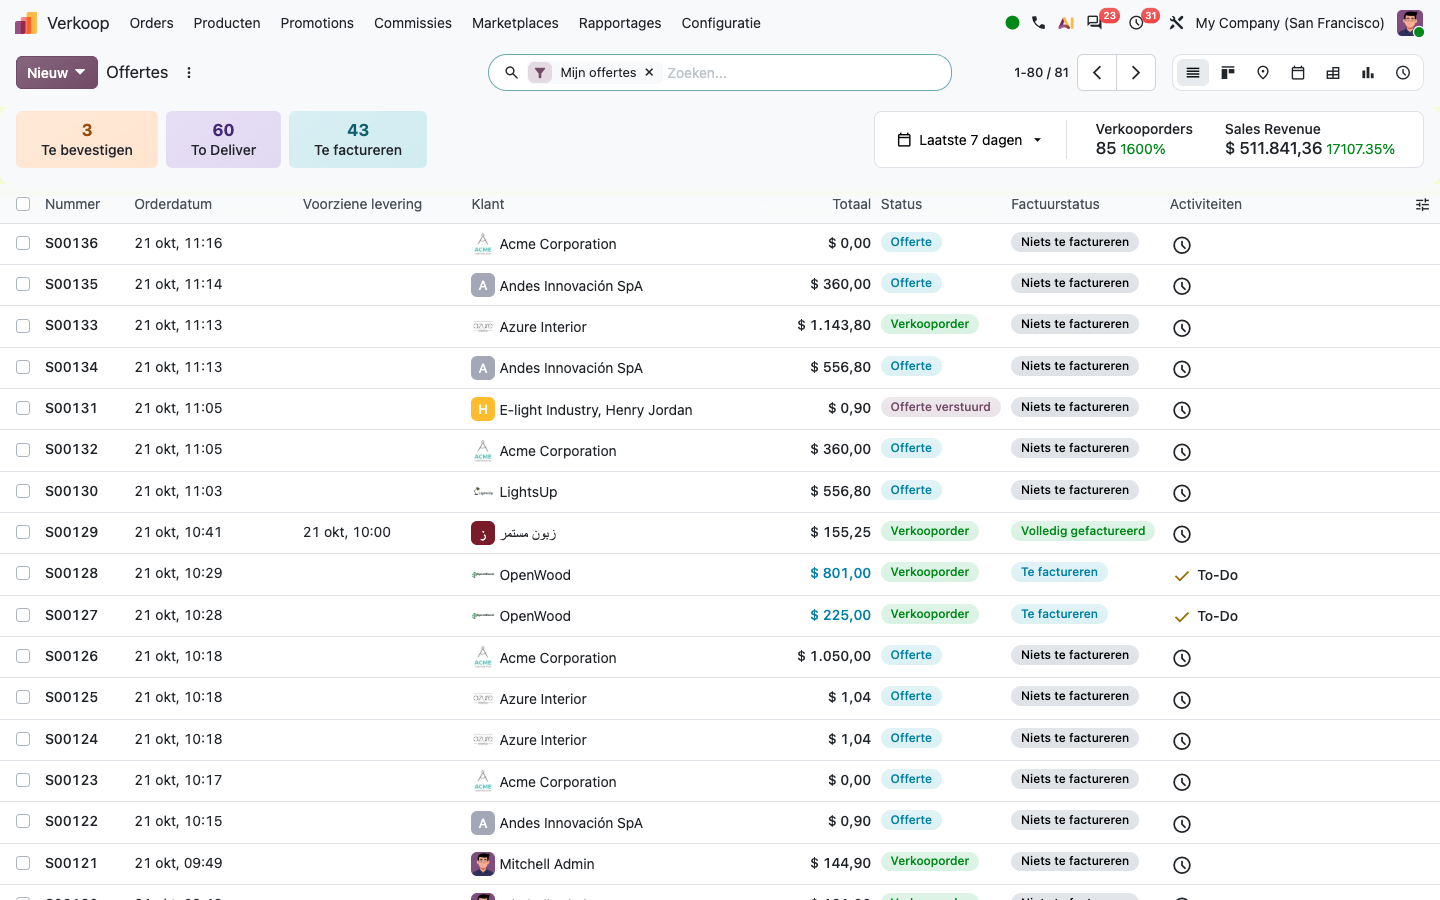This screenshot has width=1440, height=900.
Task: Tick the checkbox for order S00129
Action: pyautogui.click(x=23, y=532)
